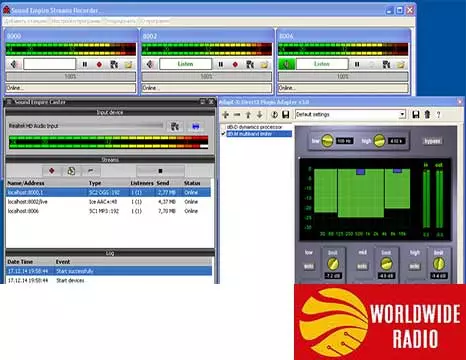Image resolution: width=466 pixels, height=360 pixels.
Task: Toggle the green speaker icon on stream 8006
Action: coord(287,64)
